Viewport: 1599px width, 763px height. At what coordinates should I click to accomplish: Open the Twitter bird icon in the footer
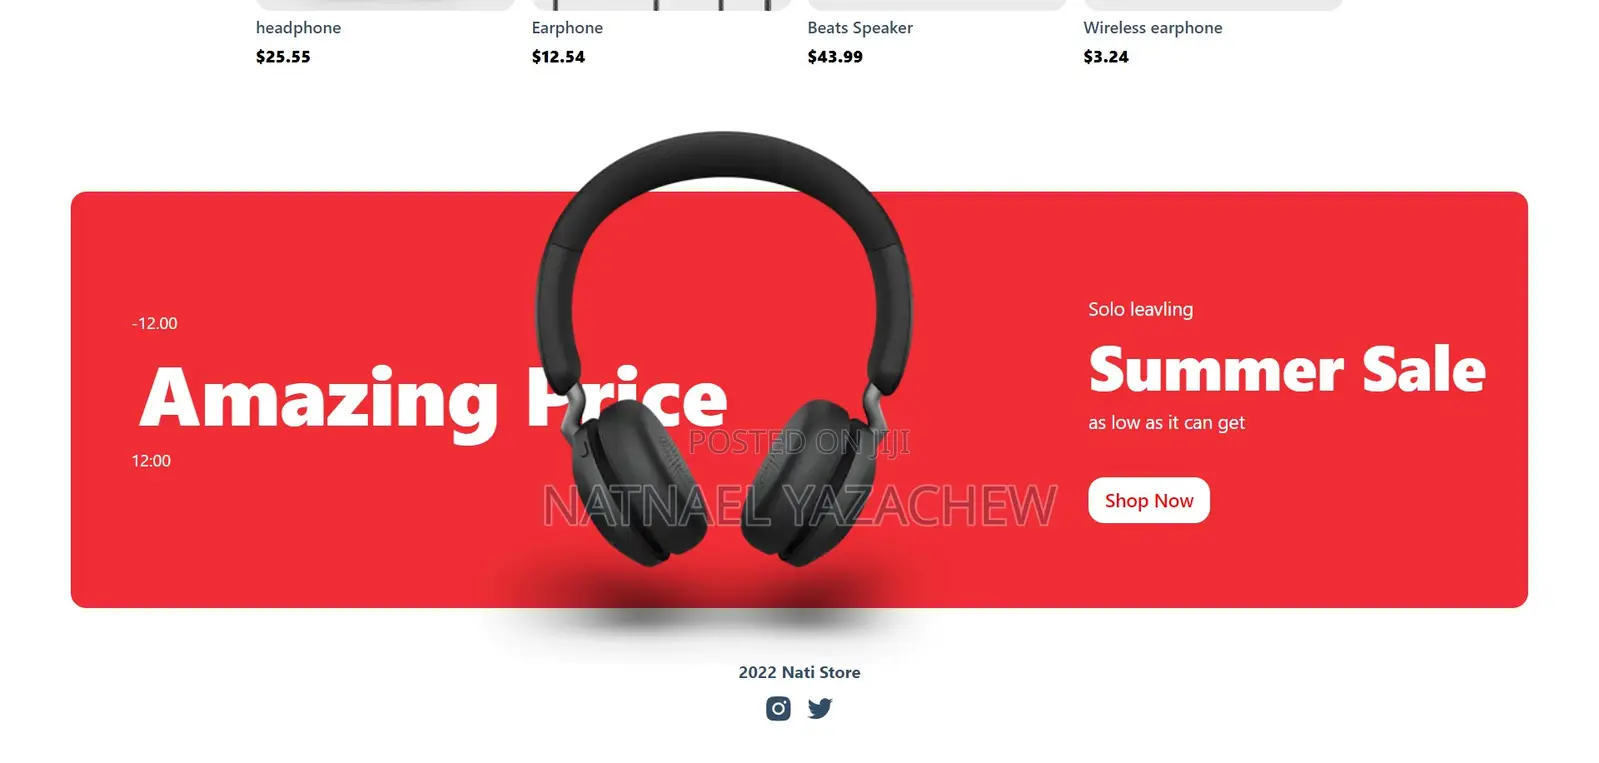820,708
